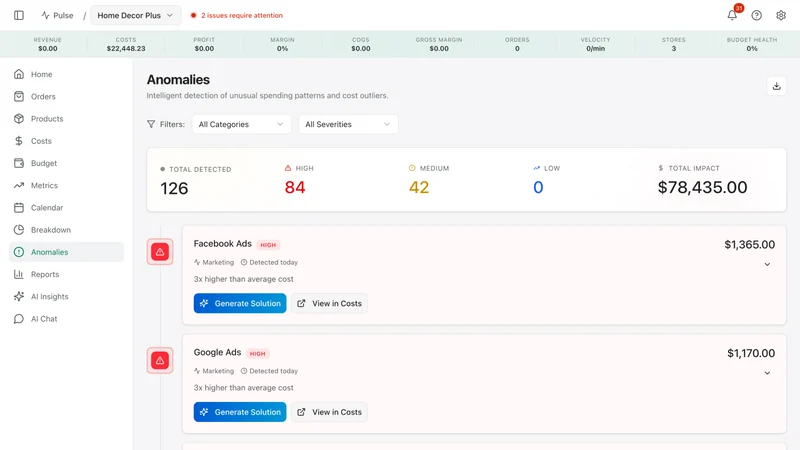This screenshot has width=800, height=450.
Task: Open the notifications bell
Action: (x=732, y=15)
